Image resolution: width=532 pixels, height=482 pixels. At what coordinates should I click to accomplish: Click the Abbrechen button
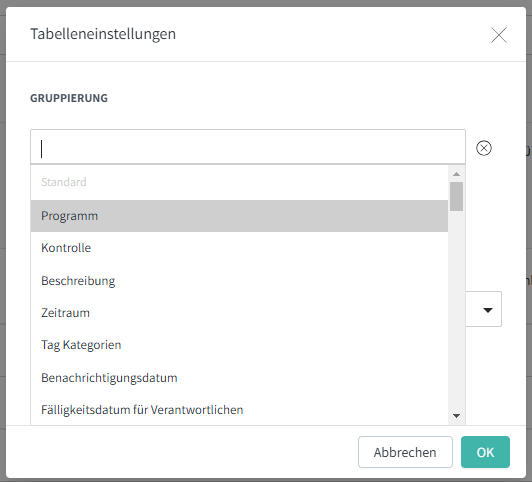click(x=405, y=452)
